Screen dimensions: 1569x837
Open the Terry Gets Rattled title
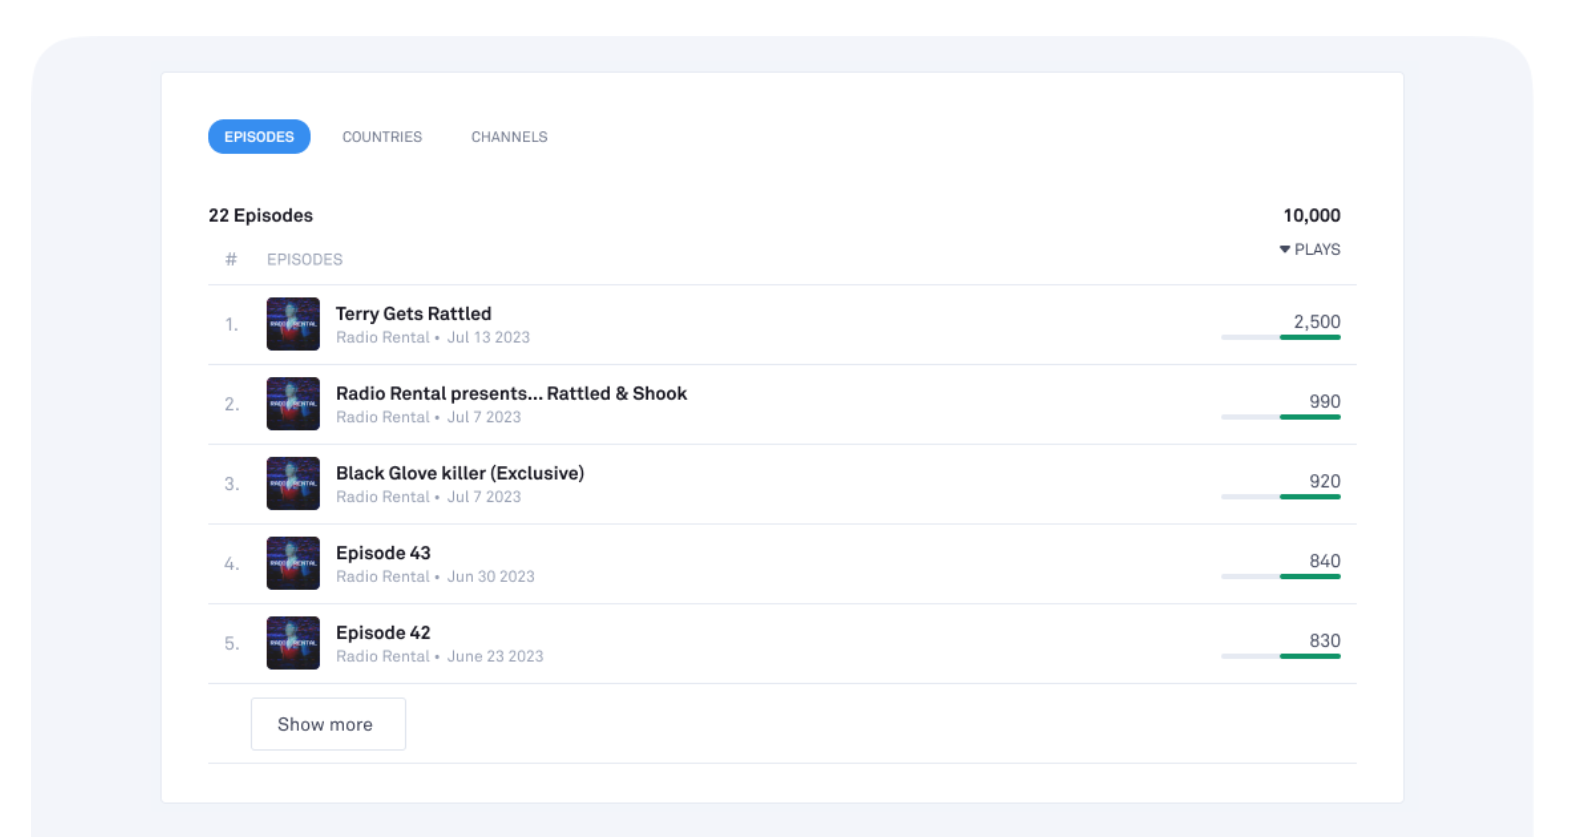tap(413, 314)
